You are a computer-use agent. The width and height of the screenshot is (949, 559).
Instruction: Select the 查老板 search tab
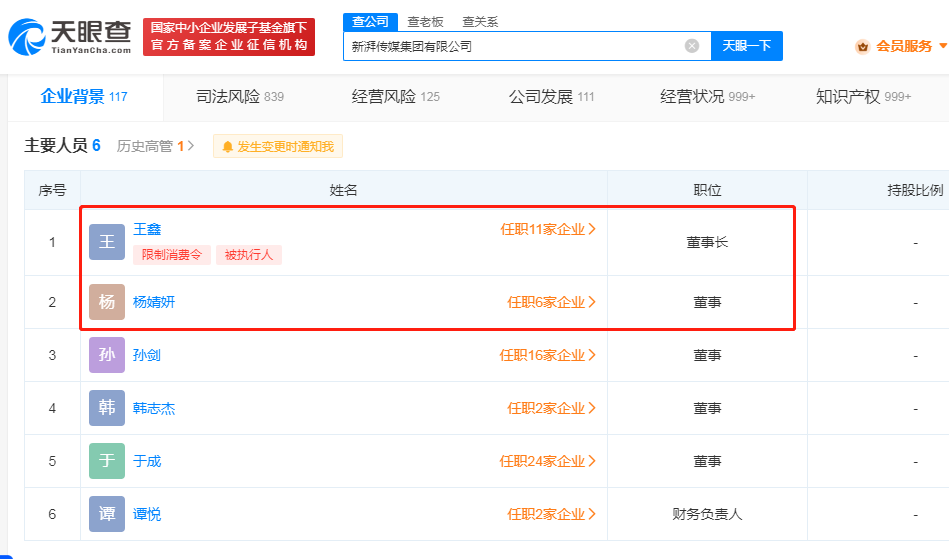(x=425, y=21)
